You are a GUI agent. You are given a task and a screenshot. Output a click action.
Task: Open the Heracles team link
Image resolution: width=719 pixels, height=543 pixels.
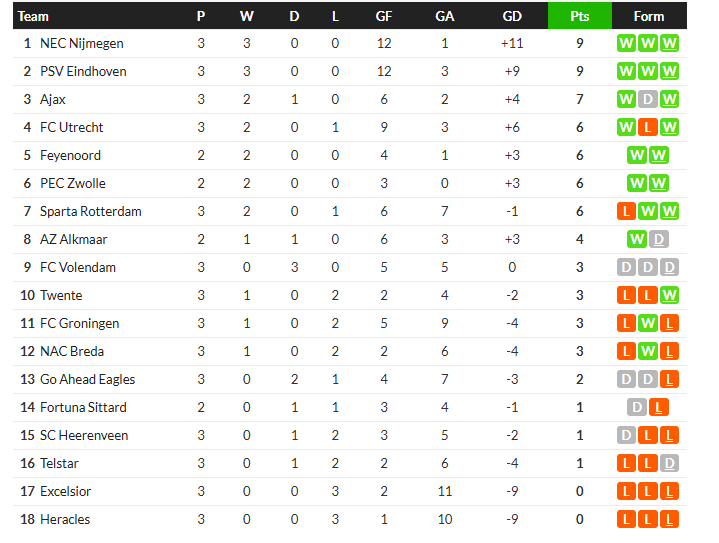tap(65, 519)
